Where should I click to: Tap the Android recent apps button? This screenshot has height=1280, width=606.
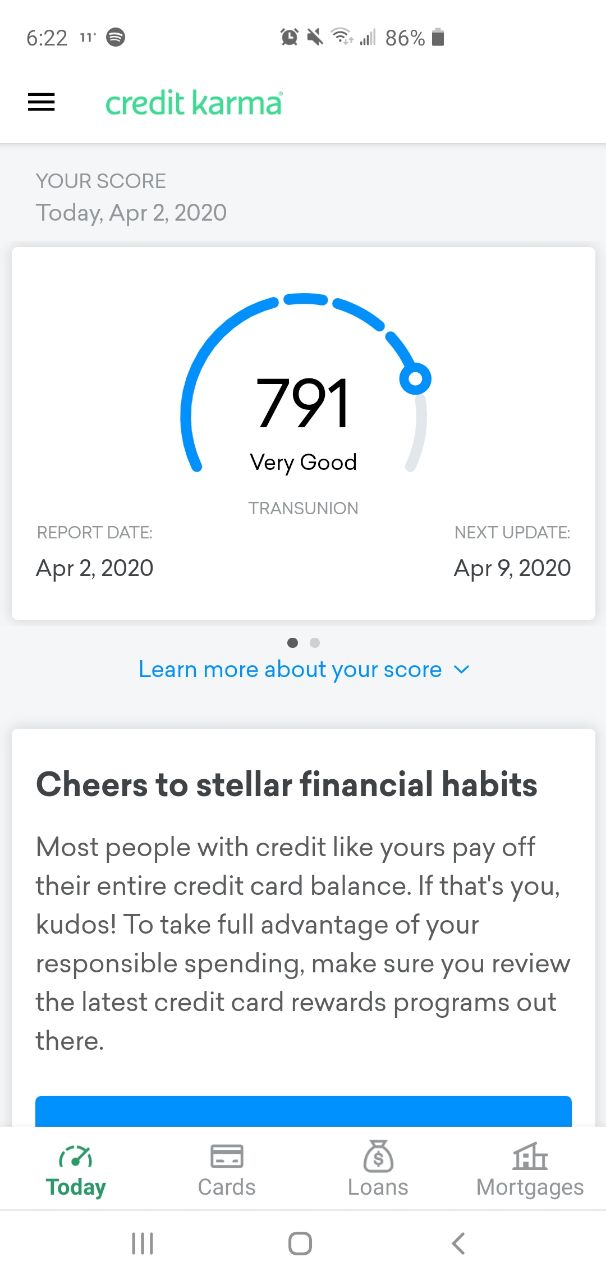(143, 1243)
